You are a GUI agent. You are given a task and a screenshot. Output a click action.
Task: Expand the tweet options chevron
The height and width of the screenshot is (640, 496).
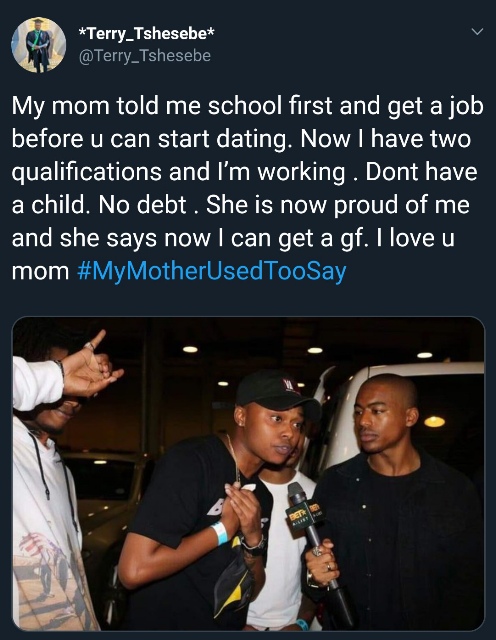pos(477,31)
